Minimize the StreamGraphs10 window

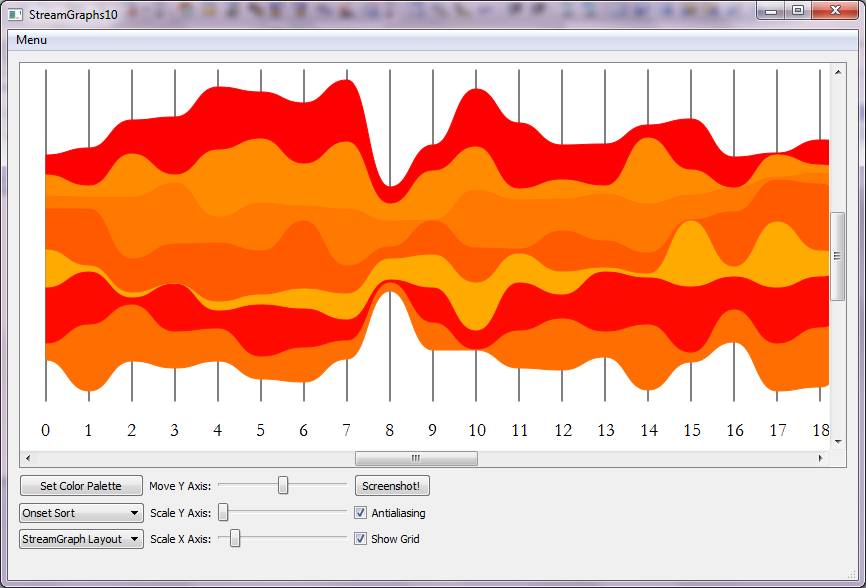coord(771,11)
